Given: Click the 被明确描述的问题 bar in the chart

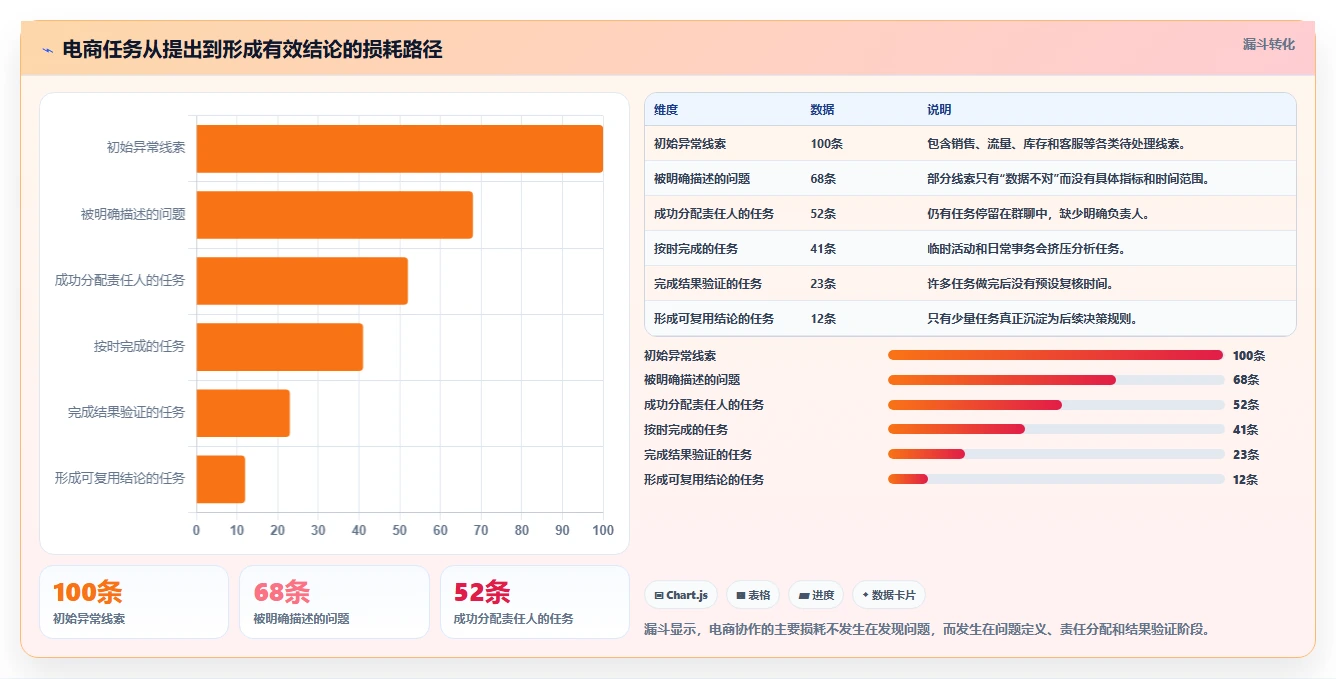Looking at the screenshot, I should pos(334,214).
